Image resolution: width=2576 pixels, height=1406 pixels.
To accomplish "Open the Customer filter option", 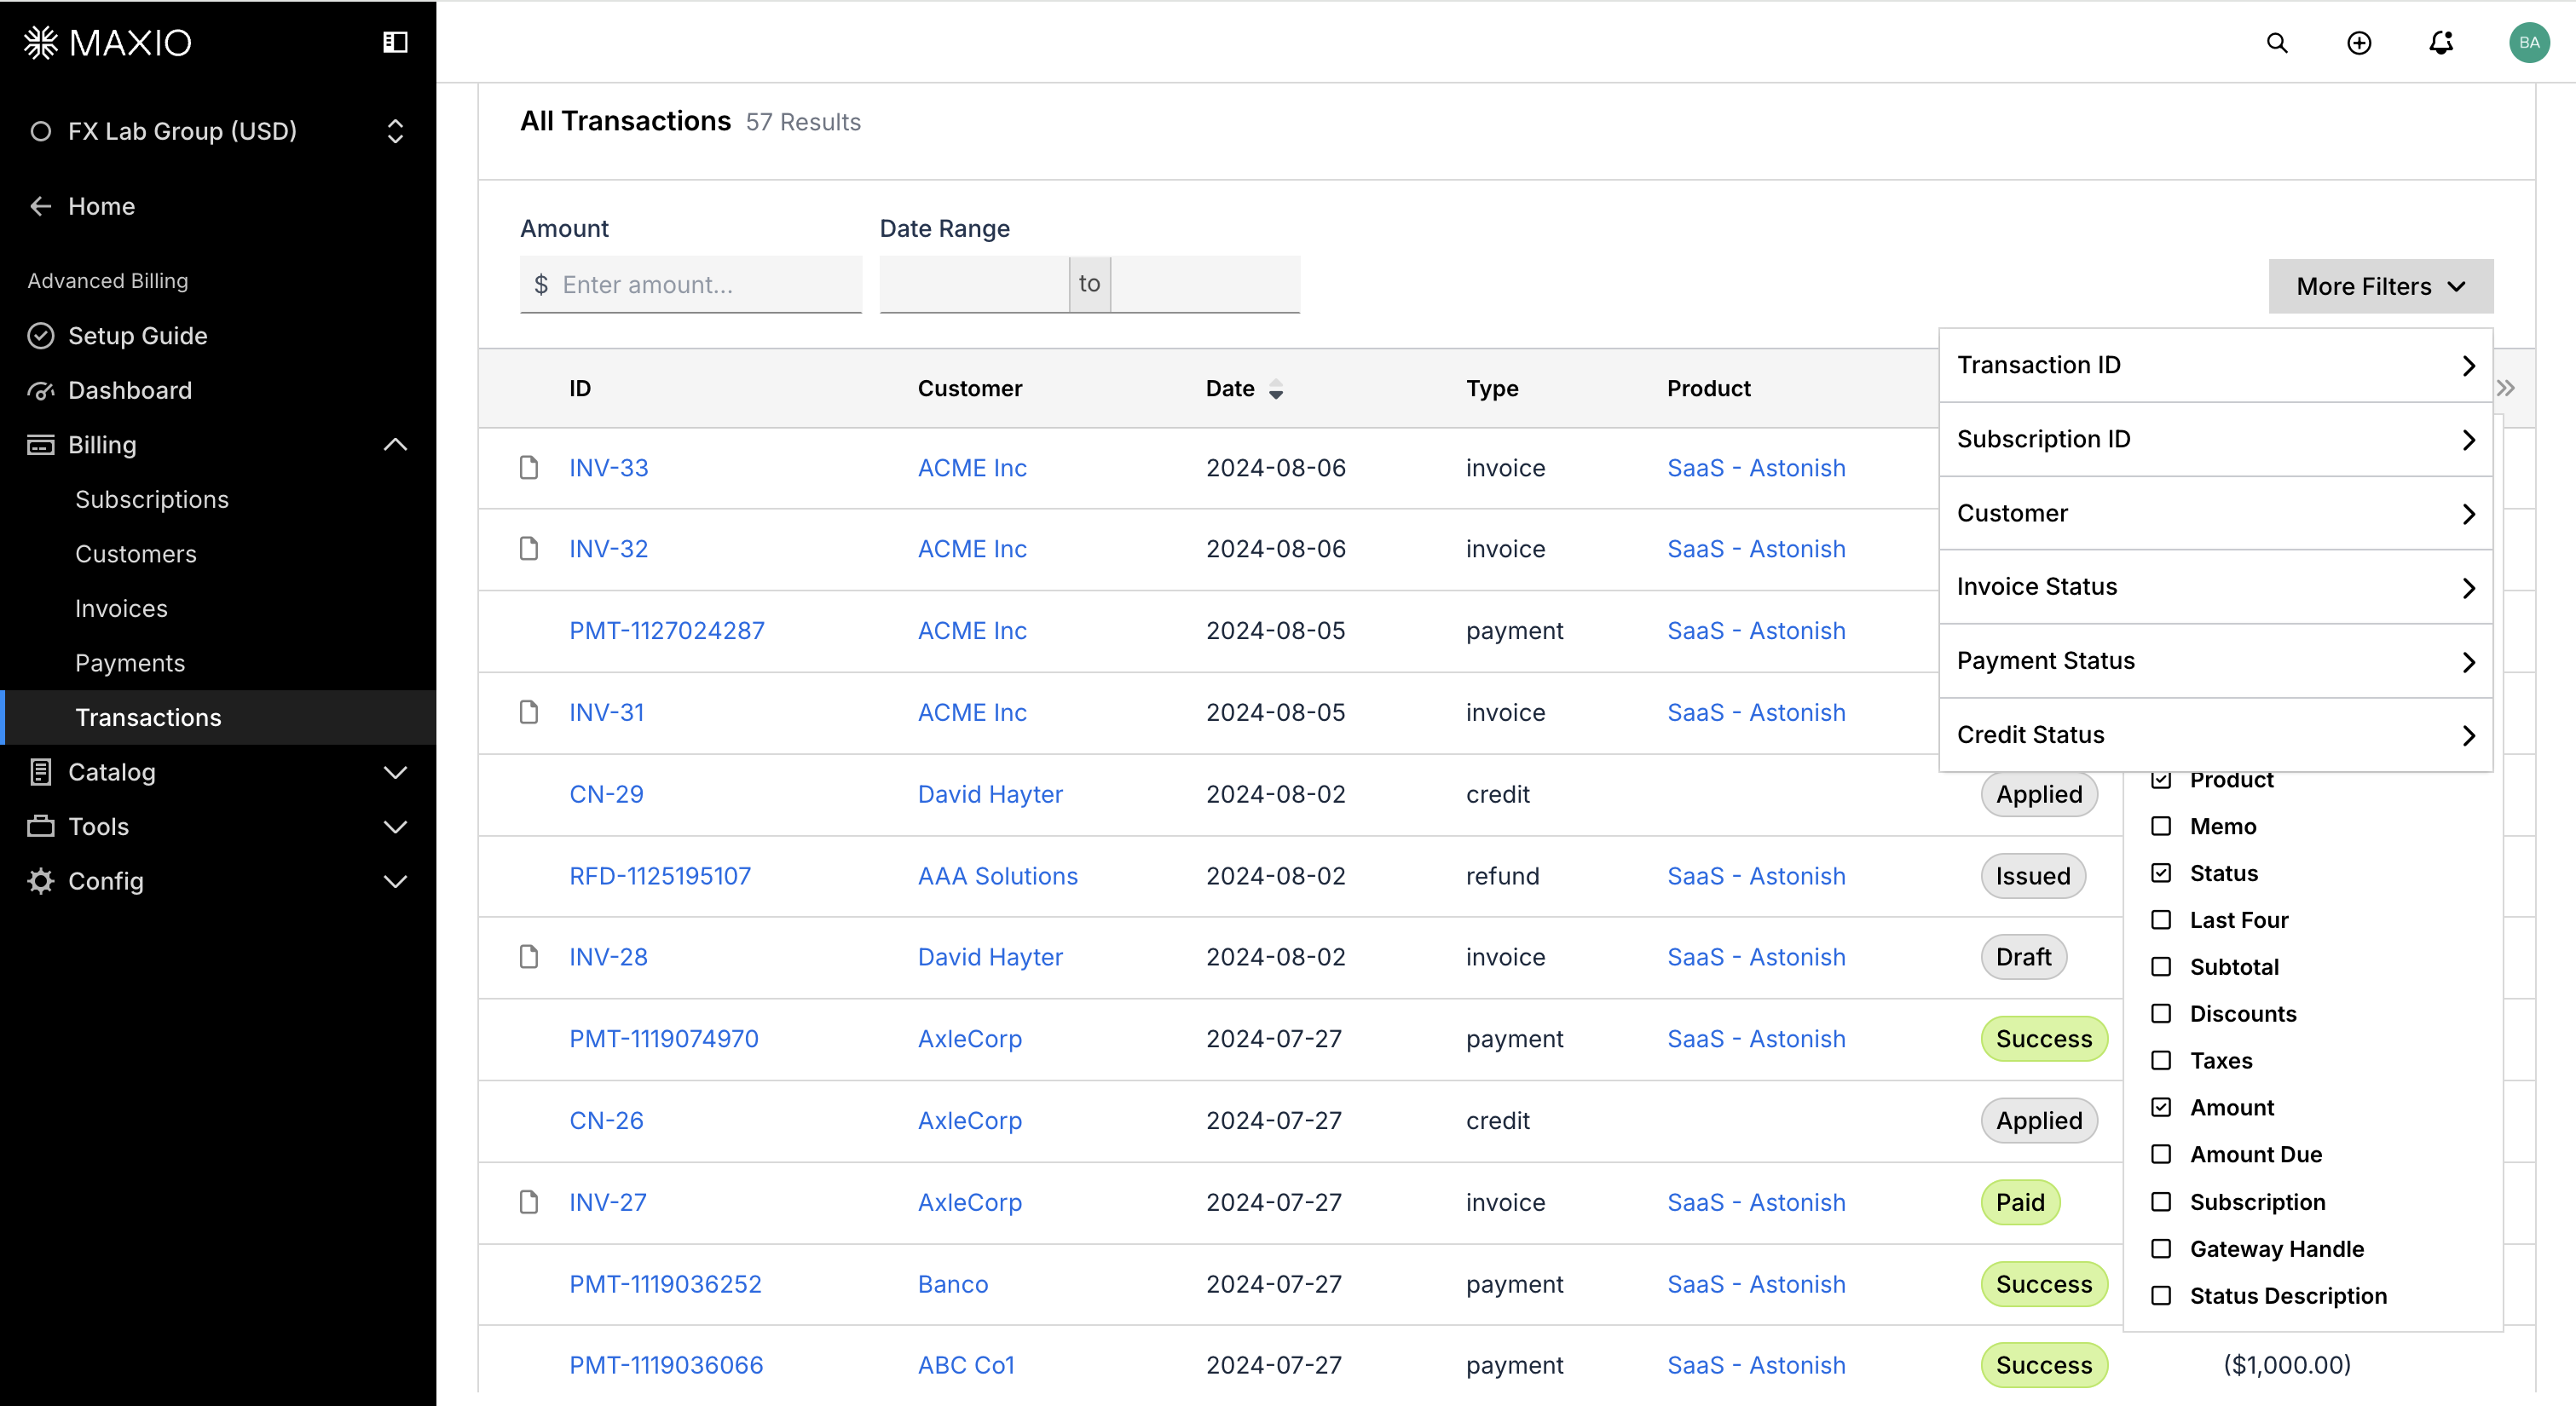I will pos(2215,513).
